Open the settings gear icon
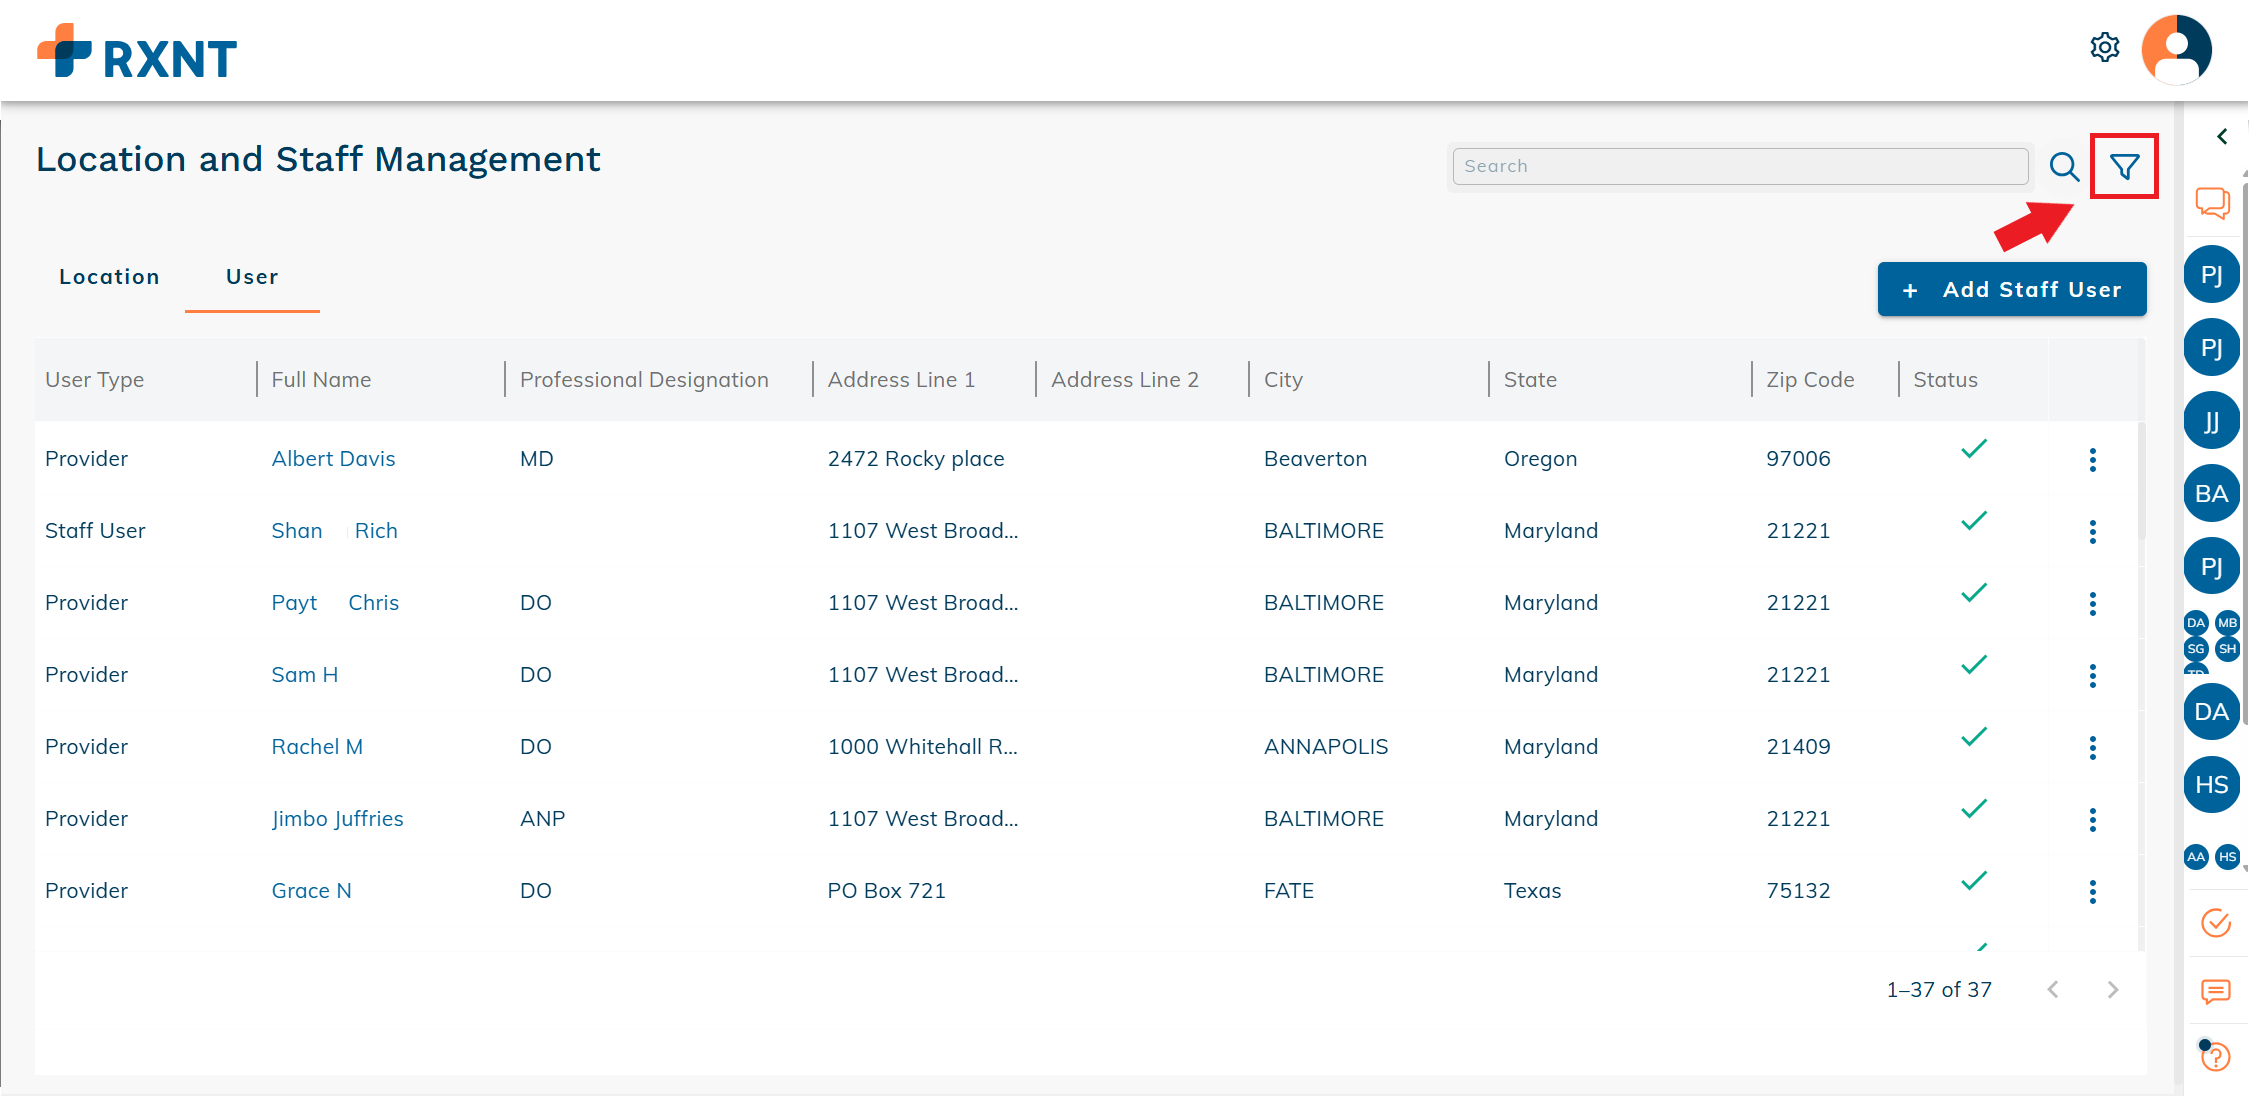Image resolution: width=2249 pixels, height=1096 pixels. coord(2105,48)
